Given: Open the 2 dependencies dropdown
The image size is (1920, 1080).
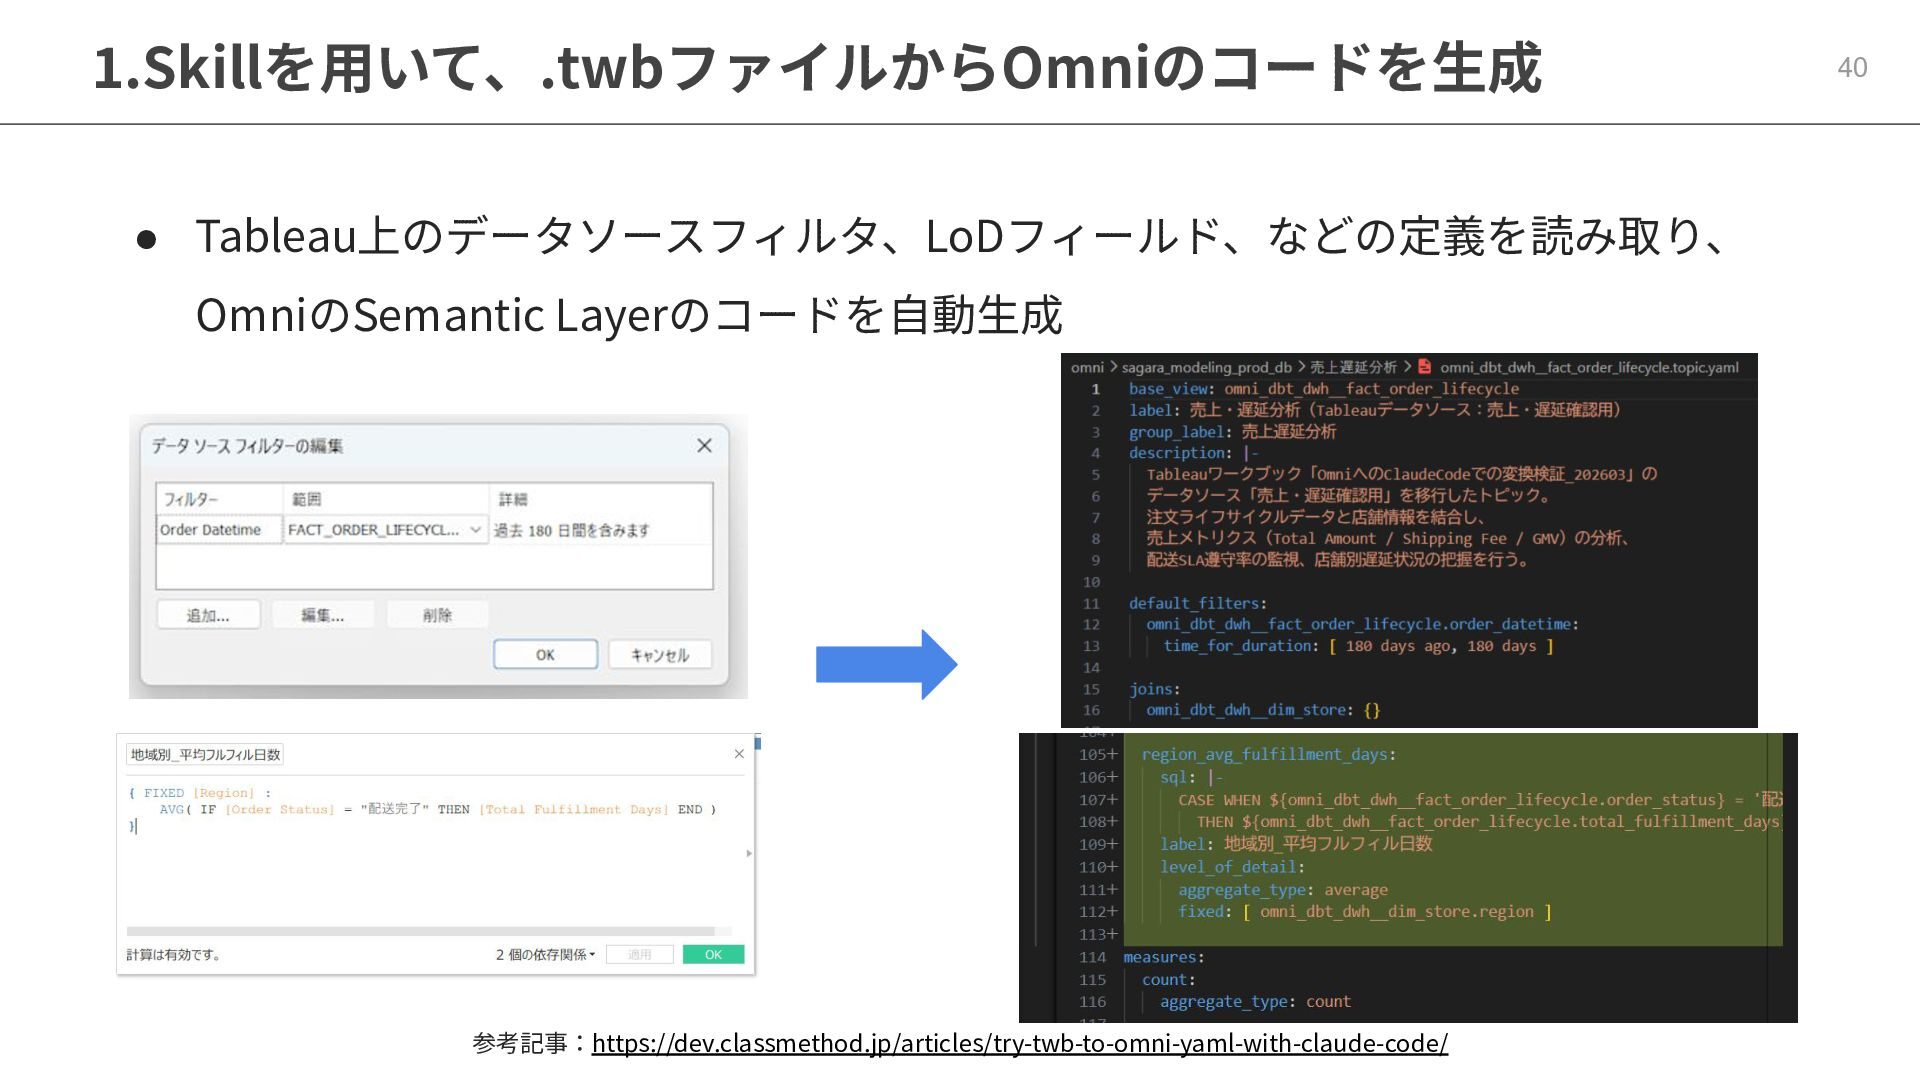Looking at the screenshot, I should coord(545,955).
